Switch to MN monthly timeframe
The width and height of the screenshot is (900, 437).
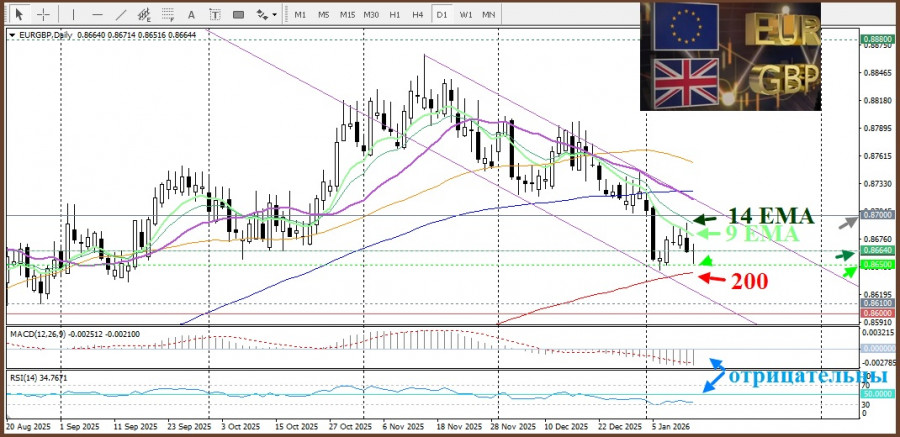point(488,15)
